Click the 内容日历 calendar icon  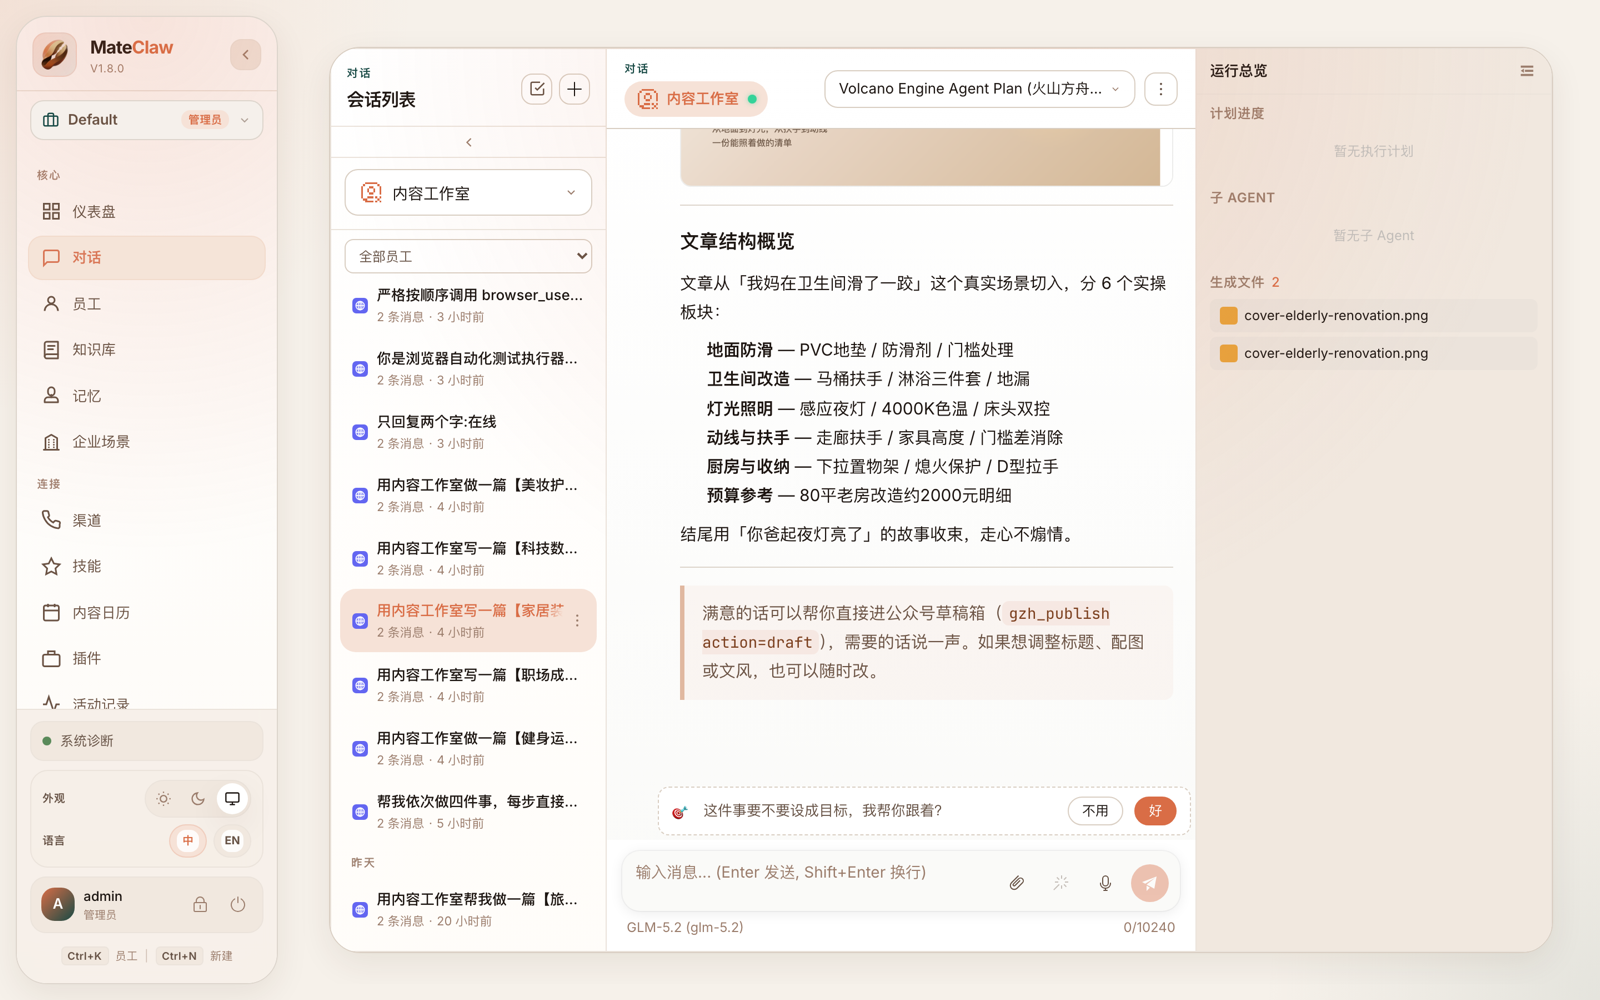[51, 612]
